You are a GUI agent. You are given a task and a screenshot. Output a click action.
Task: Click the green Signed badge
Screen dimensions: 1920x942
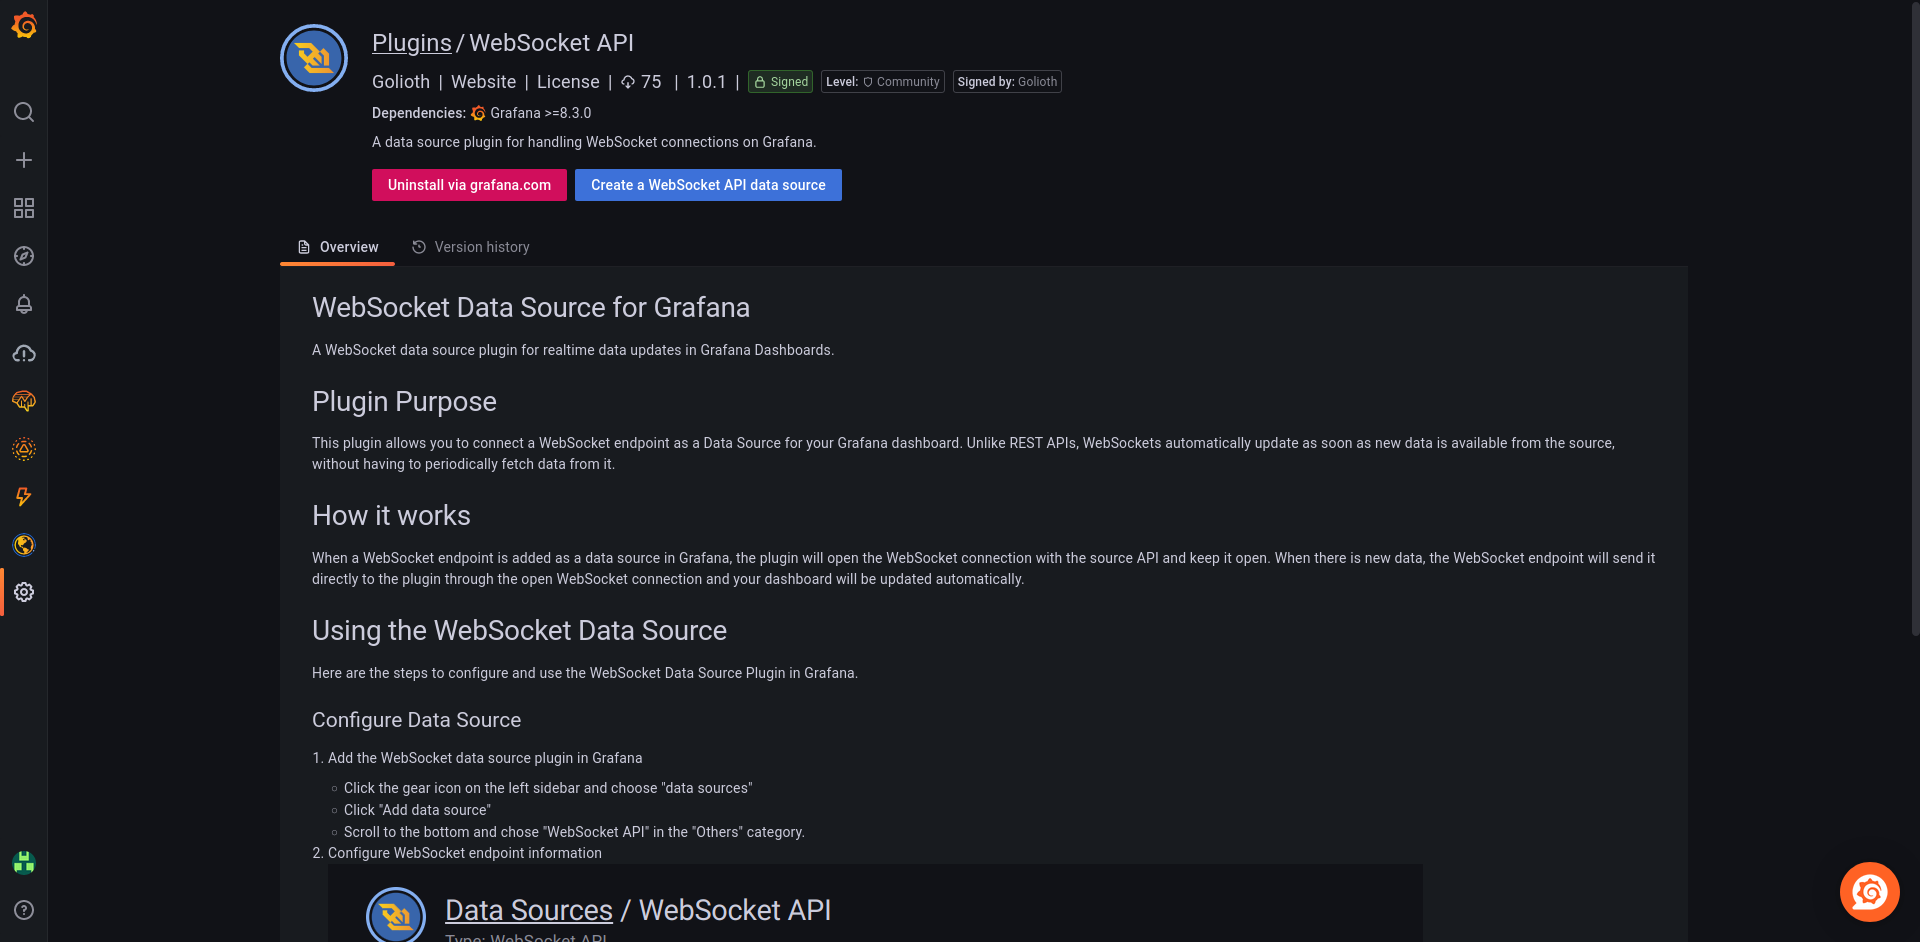(780, 82)
